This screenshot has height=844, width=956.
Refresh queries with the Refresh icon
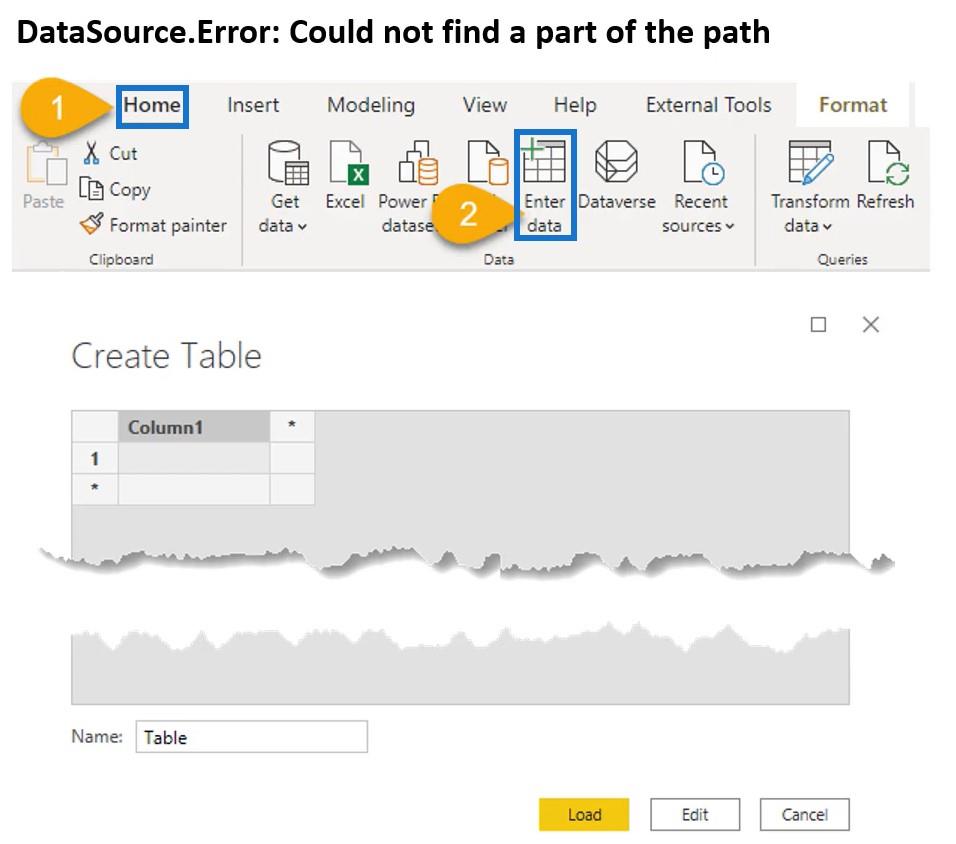coord(888,162)
